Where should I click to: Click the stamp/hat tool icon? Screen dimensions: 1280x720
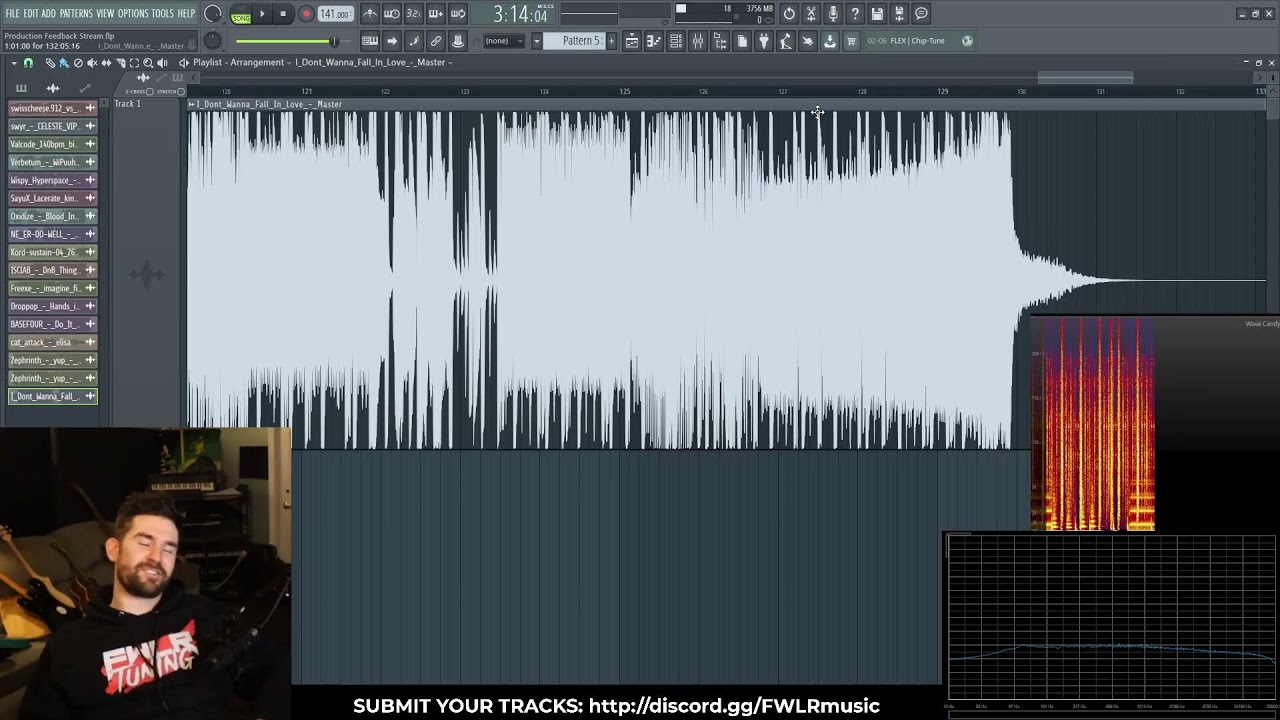[458, 41]
